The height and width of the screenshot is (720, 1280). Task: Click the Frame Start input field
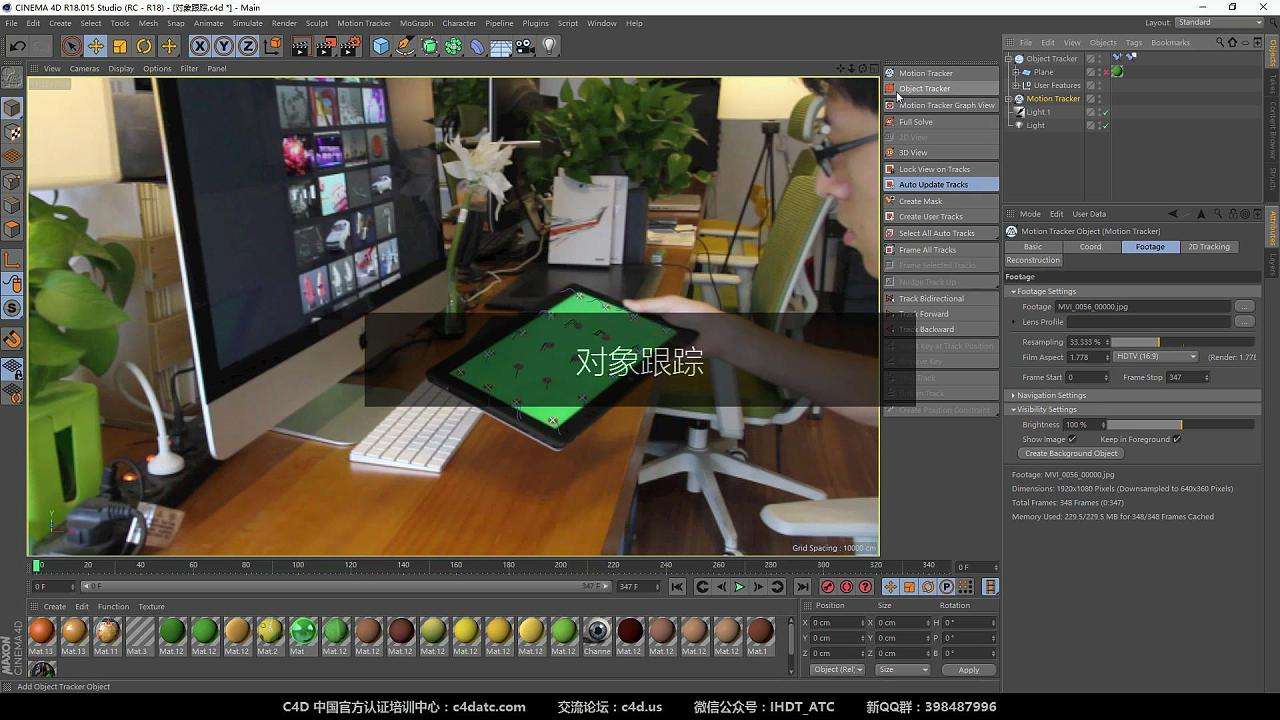click(1086, 378)
